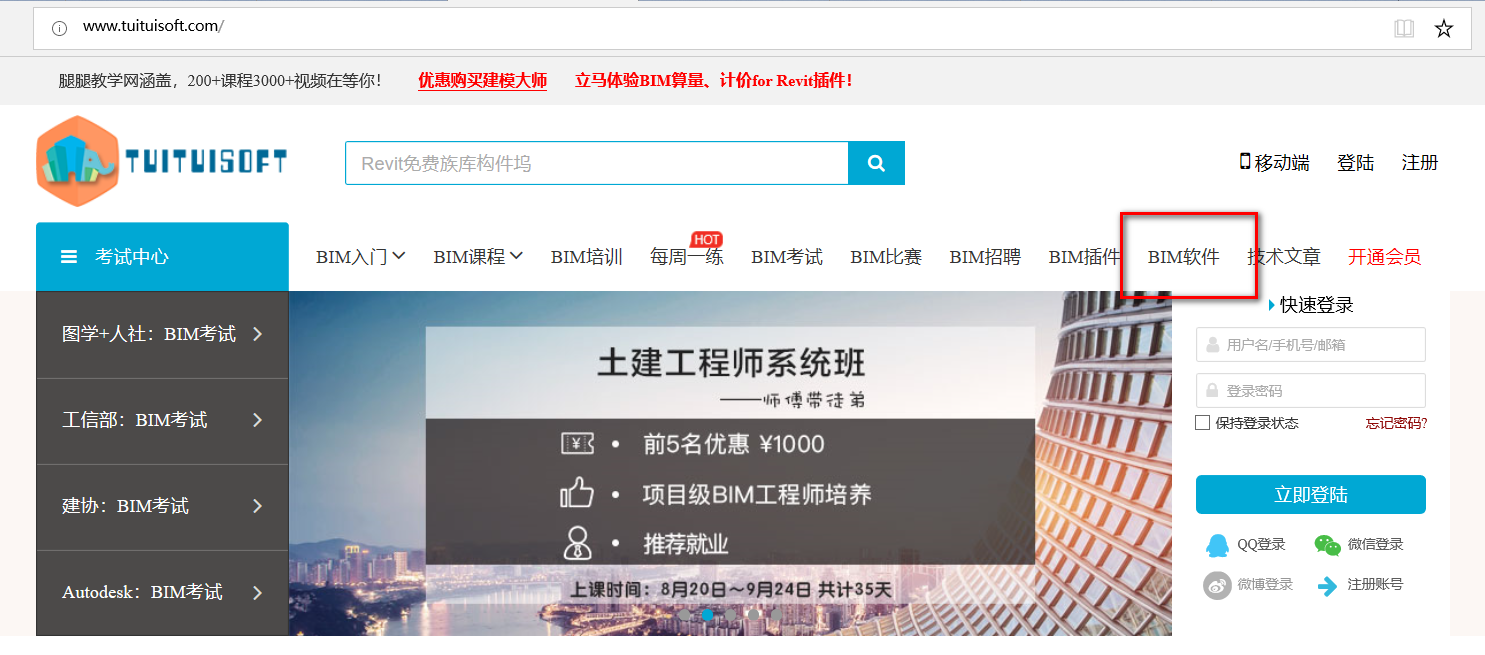Click the Revit免费族库构件坞 search field
The image size is (1485, 655).
pyautogui.click(x=597, y=163)
